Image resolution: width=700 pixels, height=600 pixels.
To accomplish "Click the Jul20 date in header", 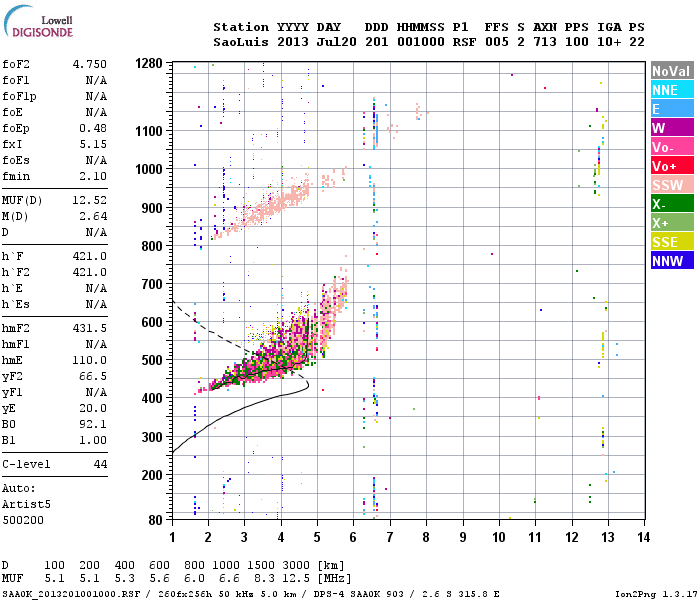I will [337, 42].
